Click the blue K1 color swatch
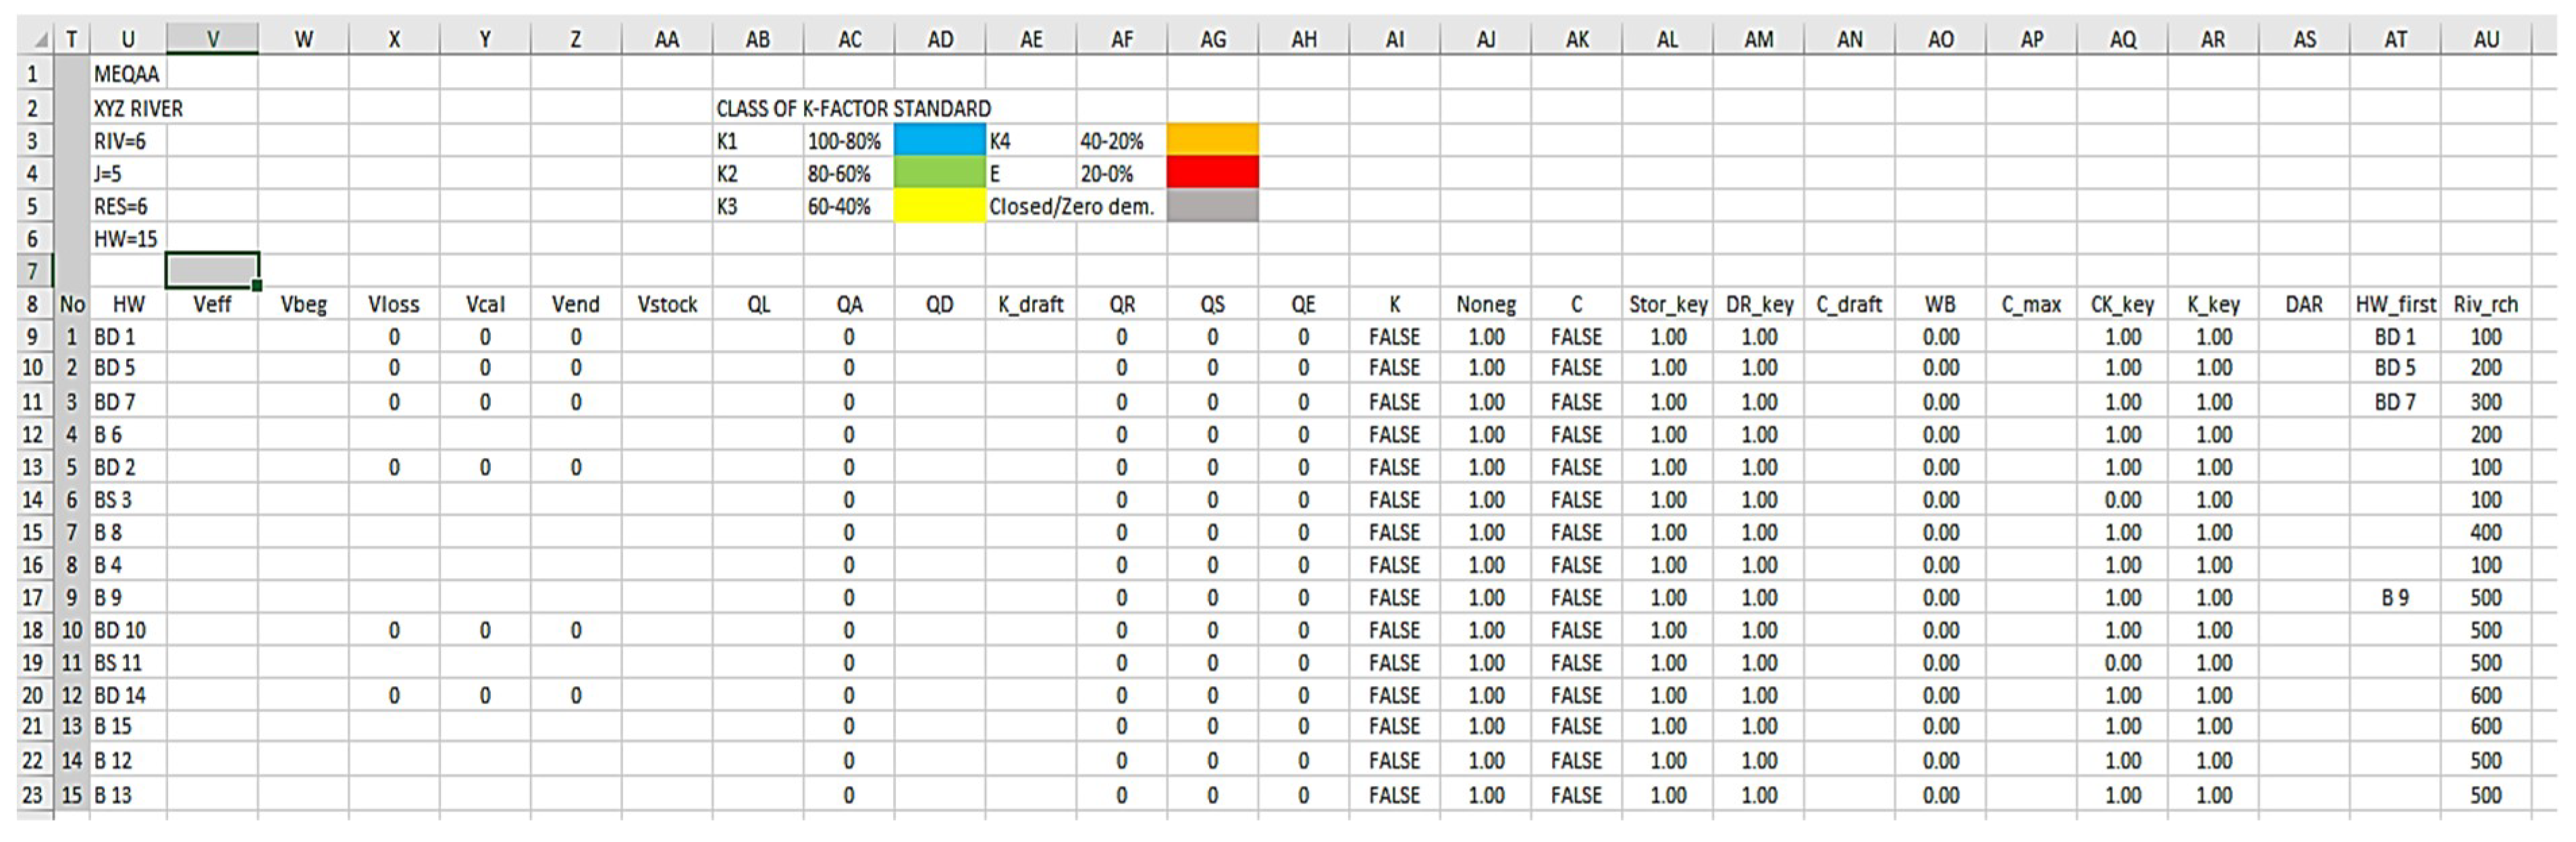 pos(939,141)
